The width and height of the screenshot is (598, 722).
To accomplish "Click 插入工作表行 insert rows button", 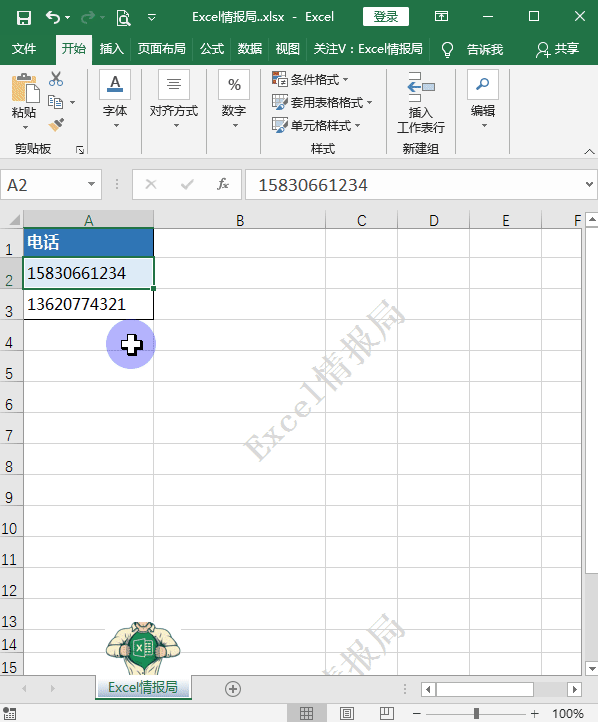I will pos(421,103).
